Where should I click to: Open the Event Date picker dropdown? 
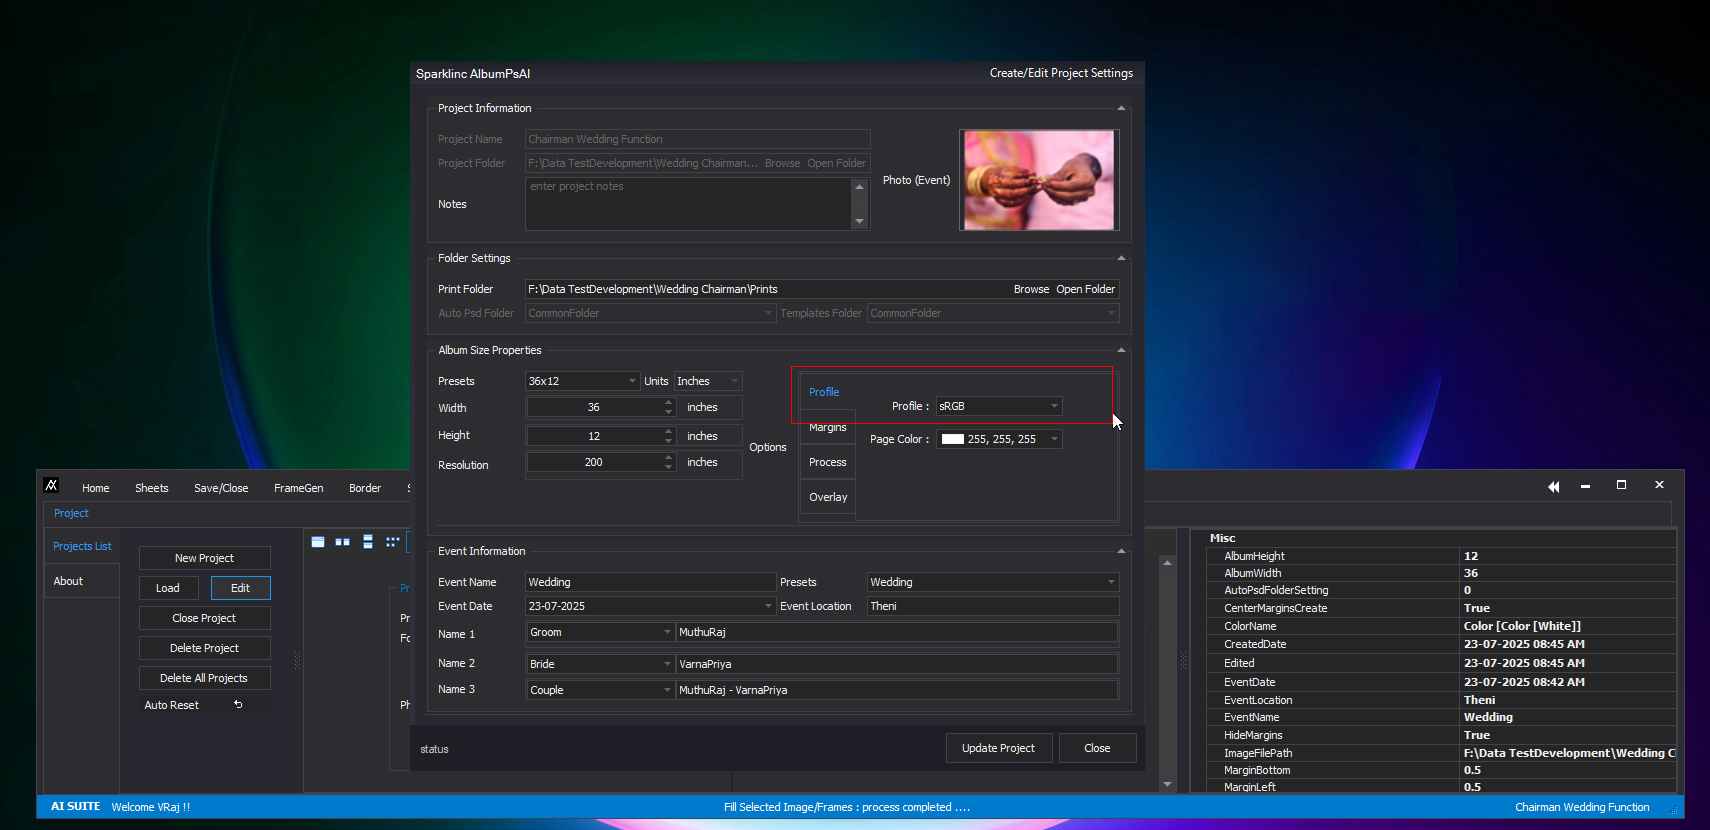768,606
